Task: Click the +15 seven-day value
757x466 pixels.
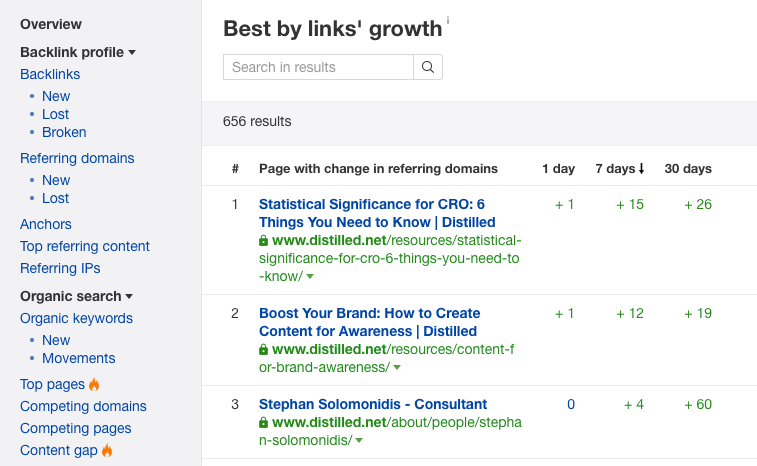Action: tap(630, 205)
